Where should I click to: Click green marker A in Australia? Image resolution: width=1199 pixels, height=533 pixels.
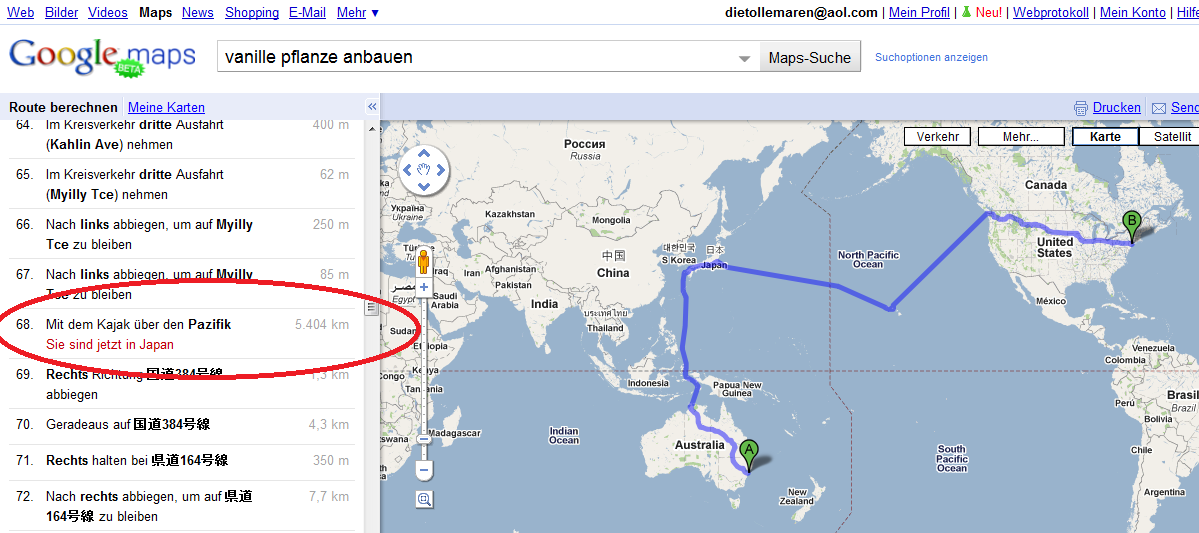(x=749, y=457)
